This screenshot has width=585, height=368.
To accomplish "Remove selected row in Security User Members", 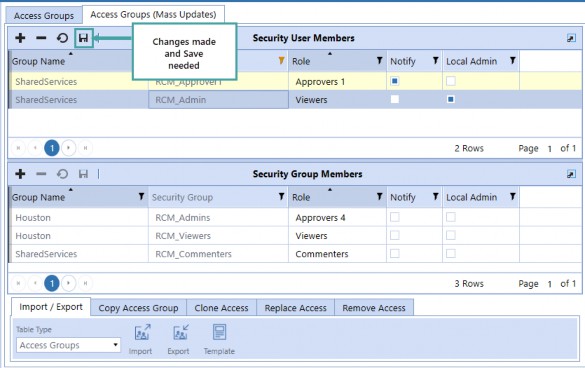I will pyautogui.click(x=41, y=38).
